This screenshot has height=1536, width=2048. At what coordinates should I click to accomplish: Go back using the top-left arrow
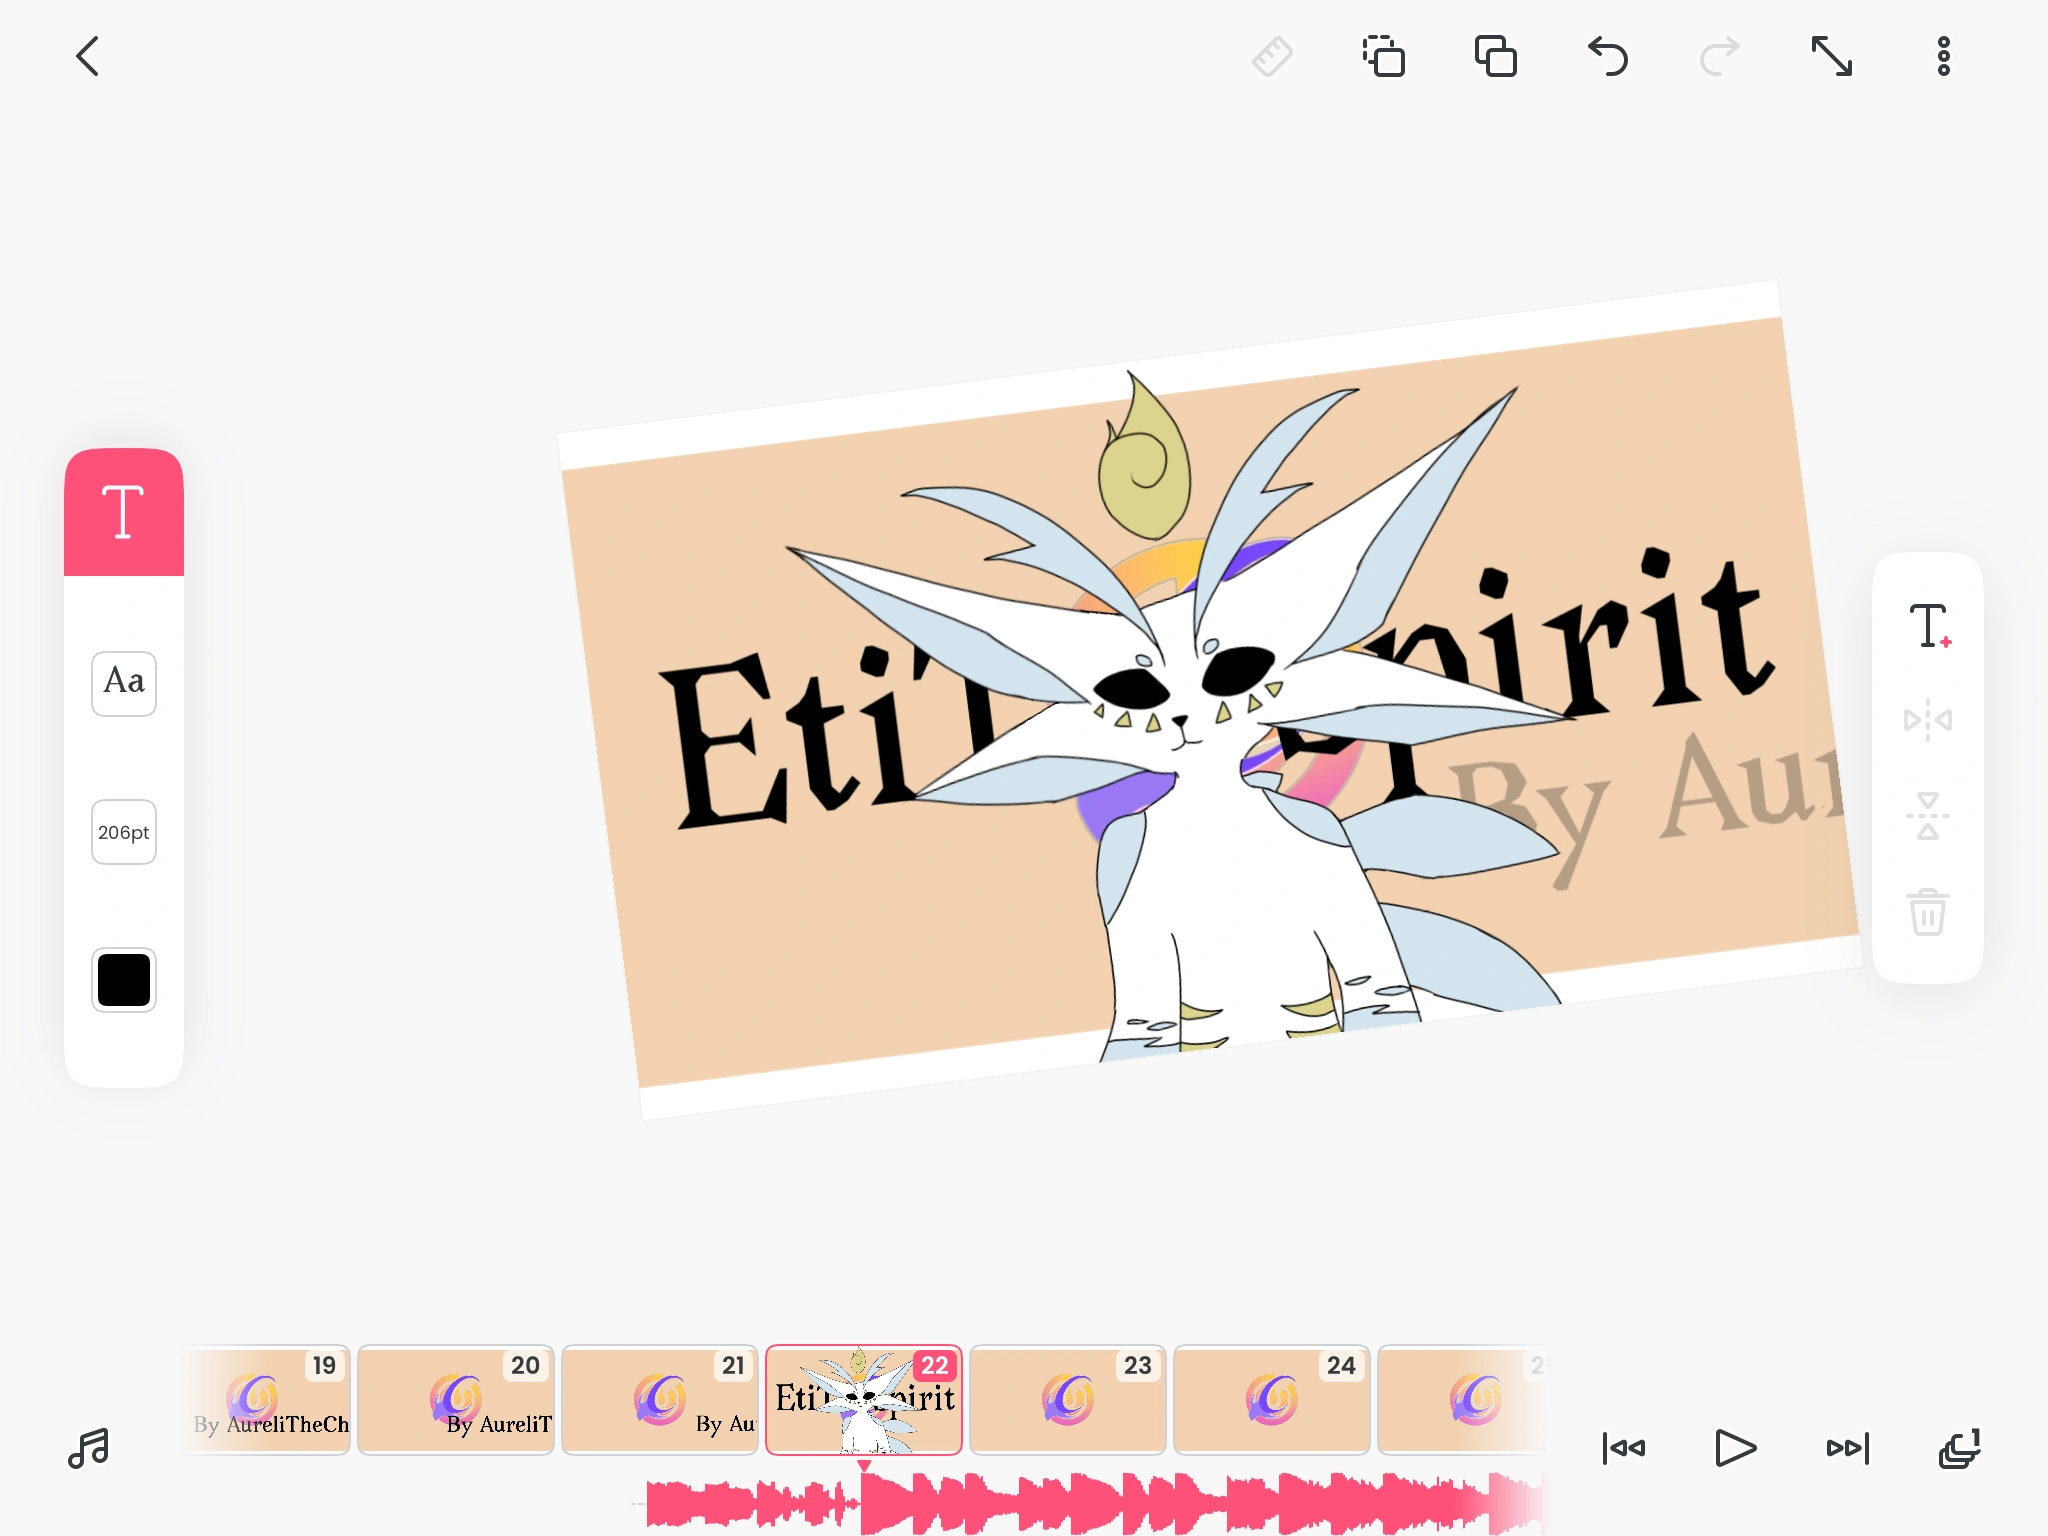point(88,56)
